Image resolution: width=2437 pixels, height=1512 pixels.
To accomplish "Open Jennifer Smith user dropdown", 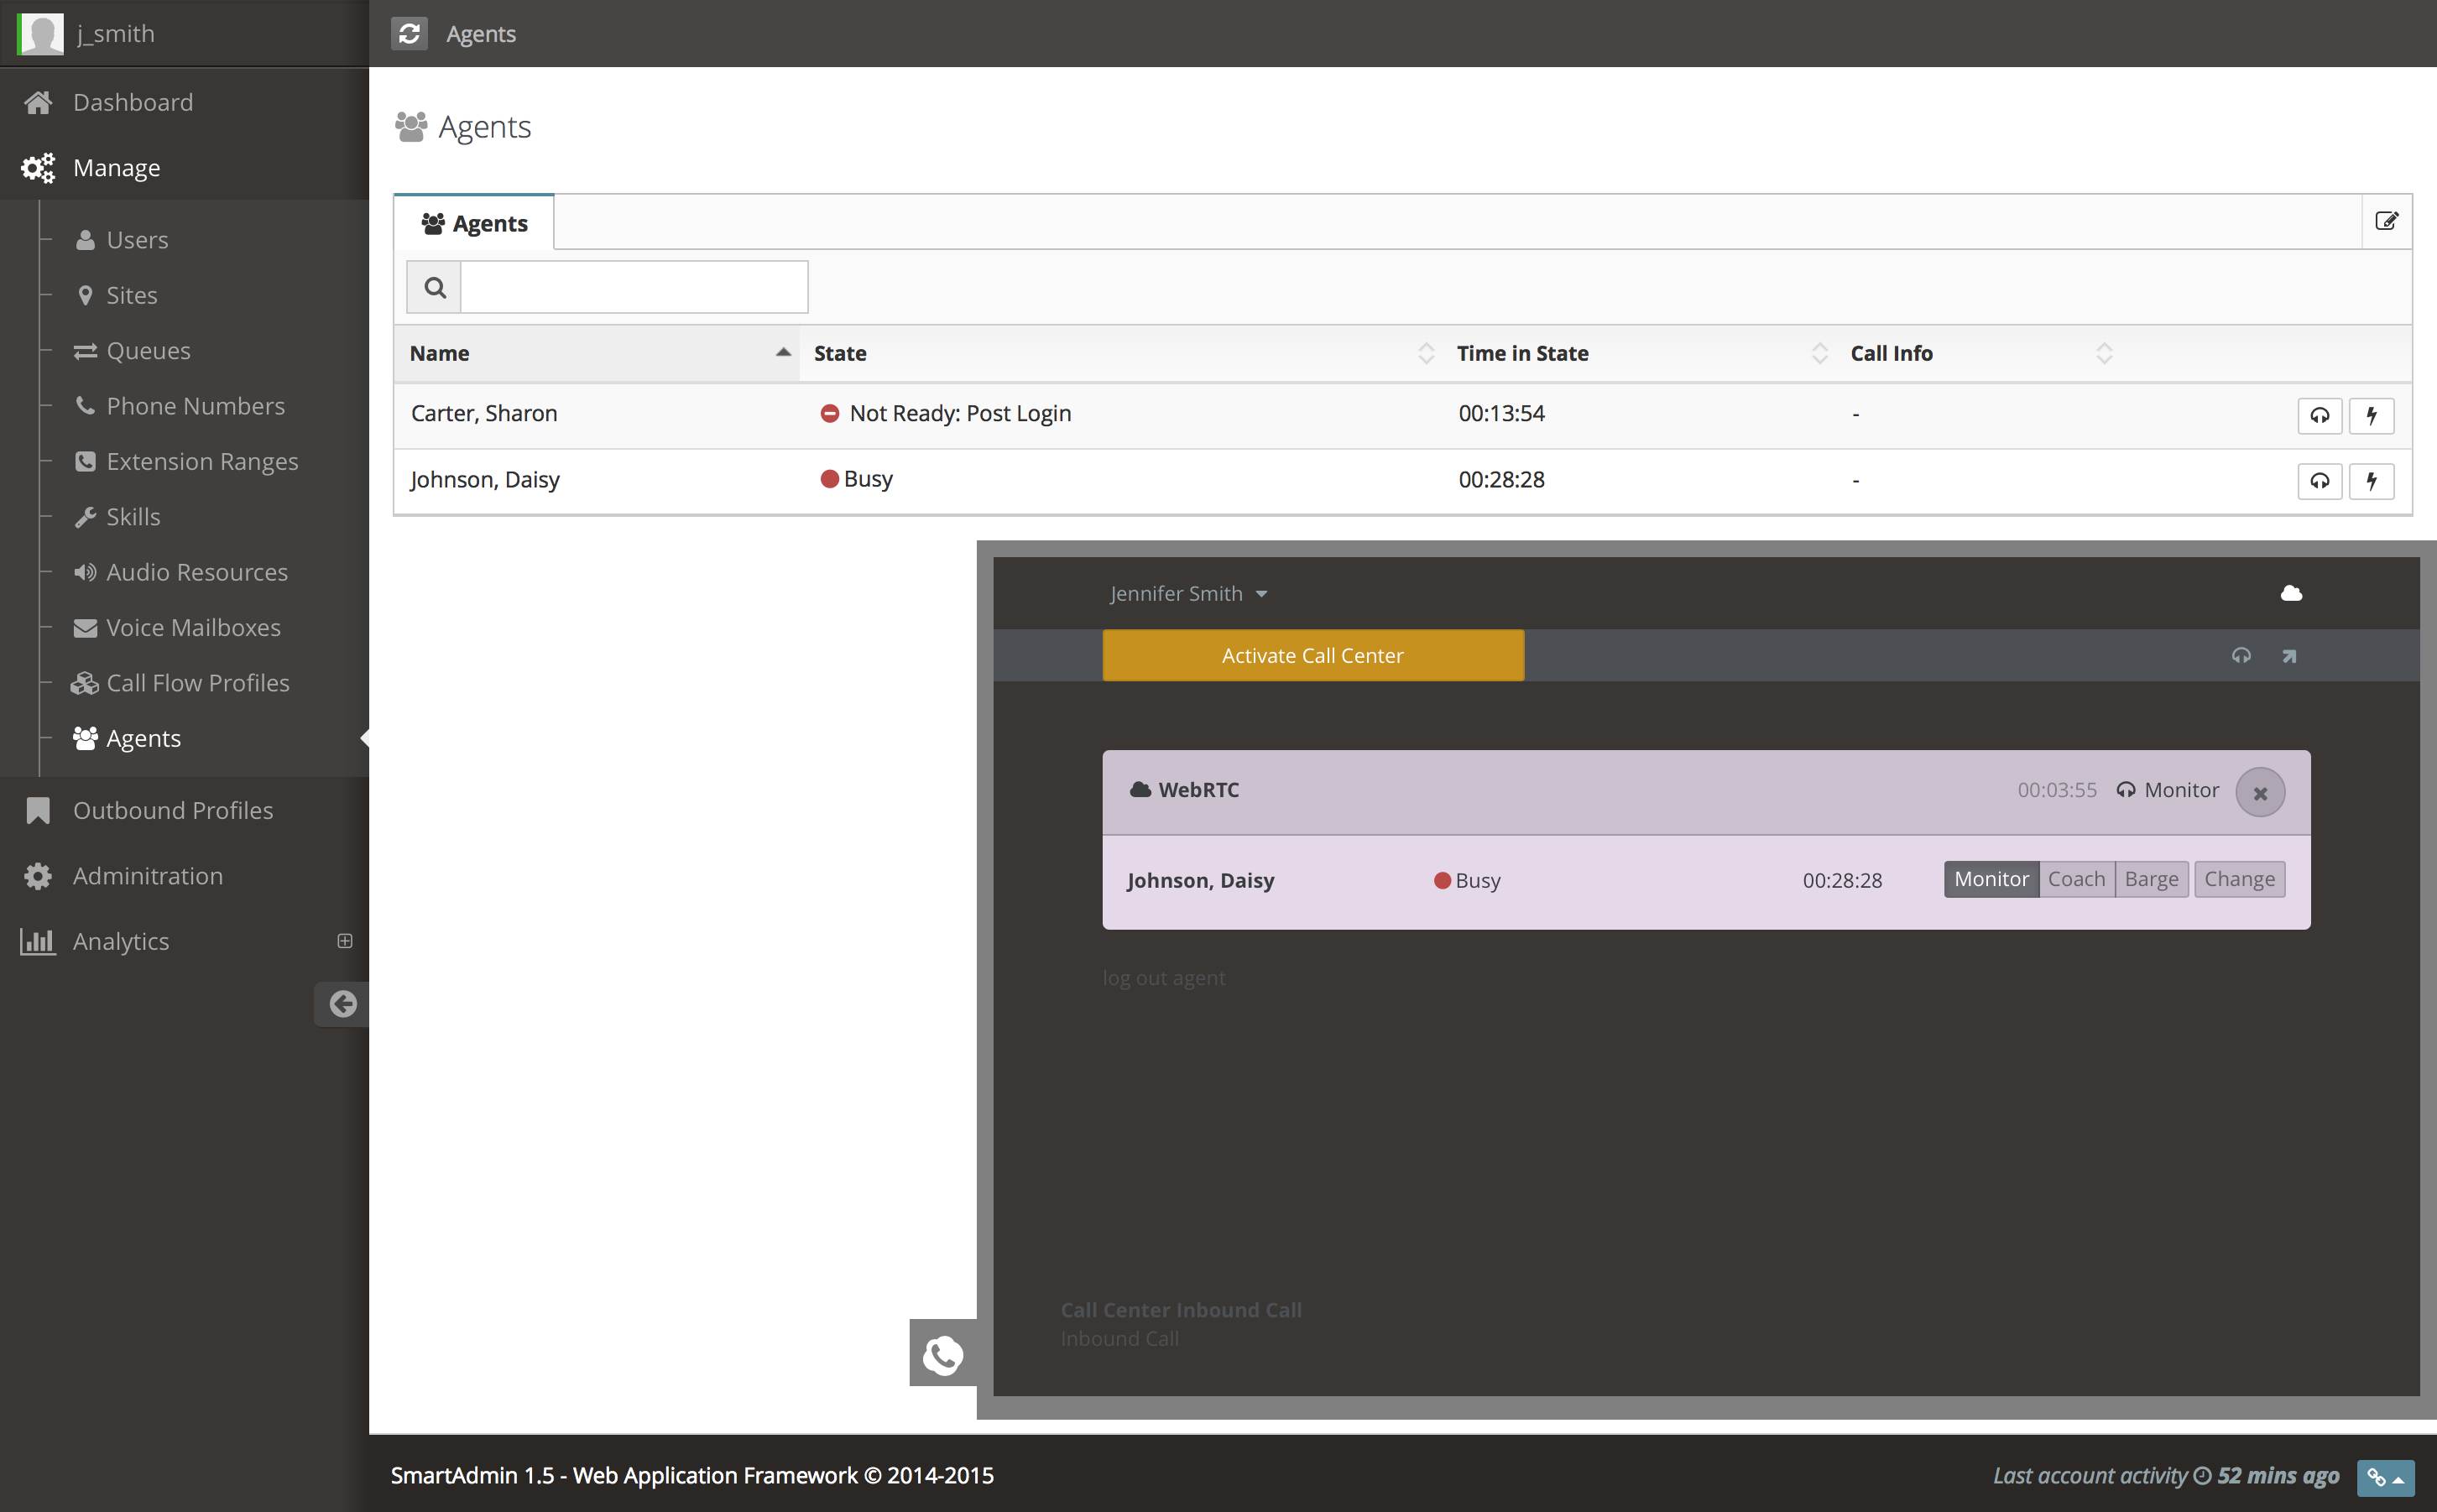I will pos(1188,593).
